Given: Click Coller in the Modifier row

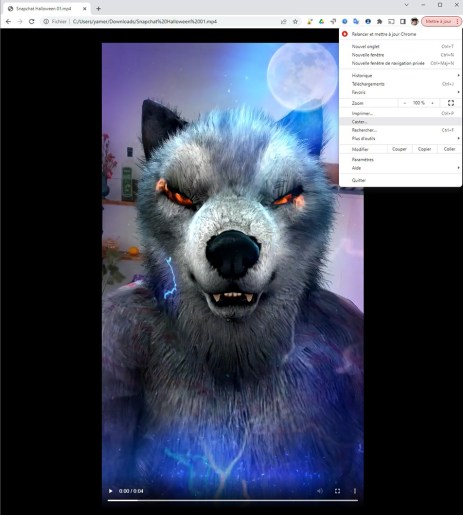Looking at the screenshot, I should (x=449, y=149).
